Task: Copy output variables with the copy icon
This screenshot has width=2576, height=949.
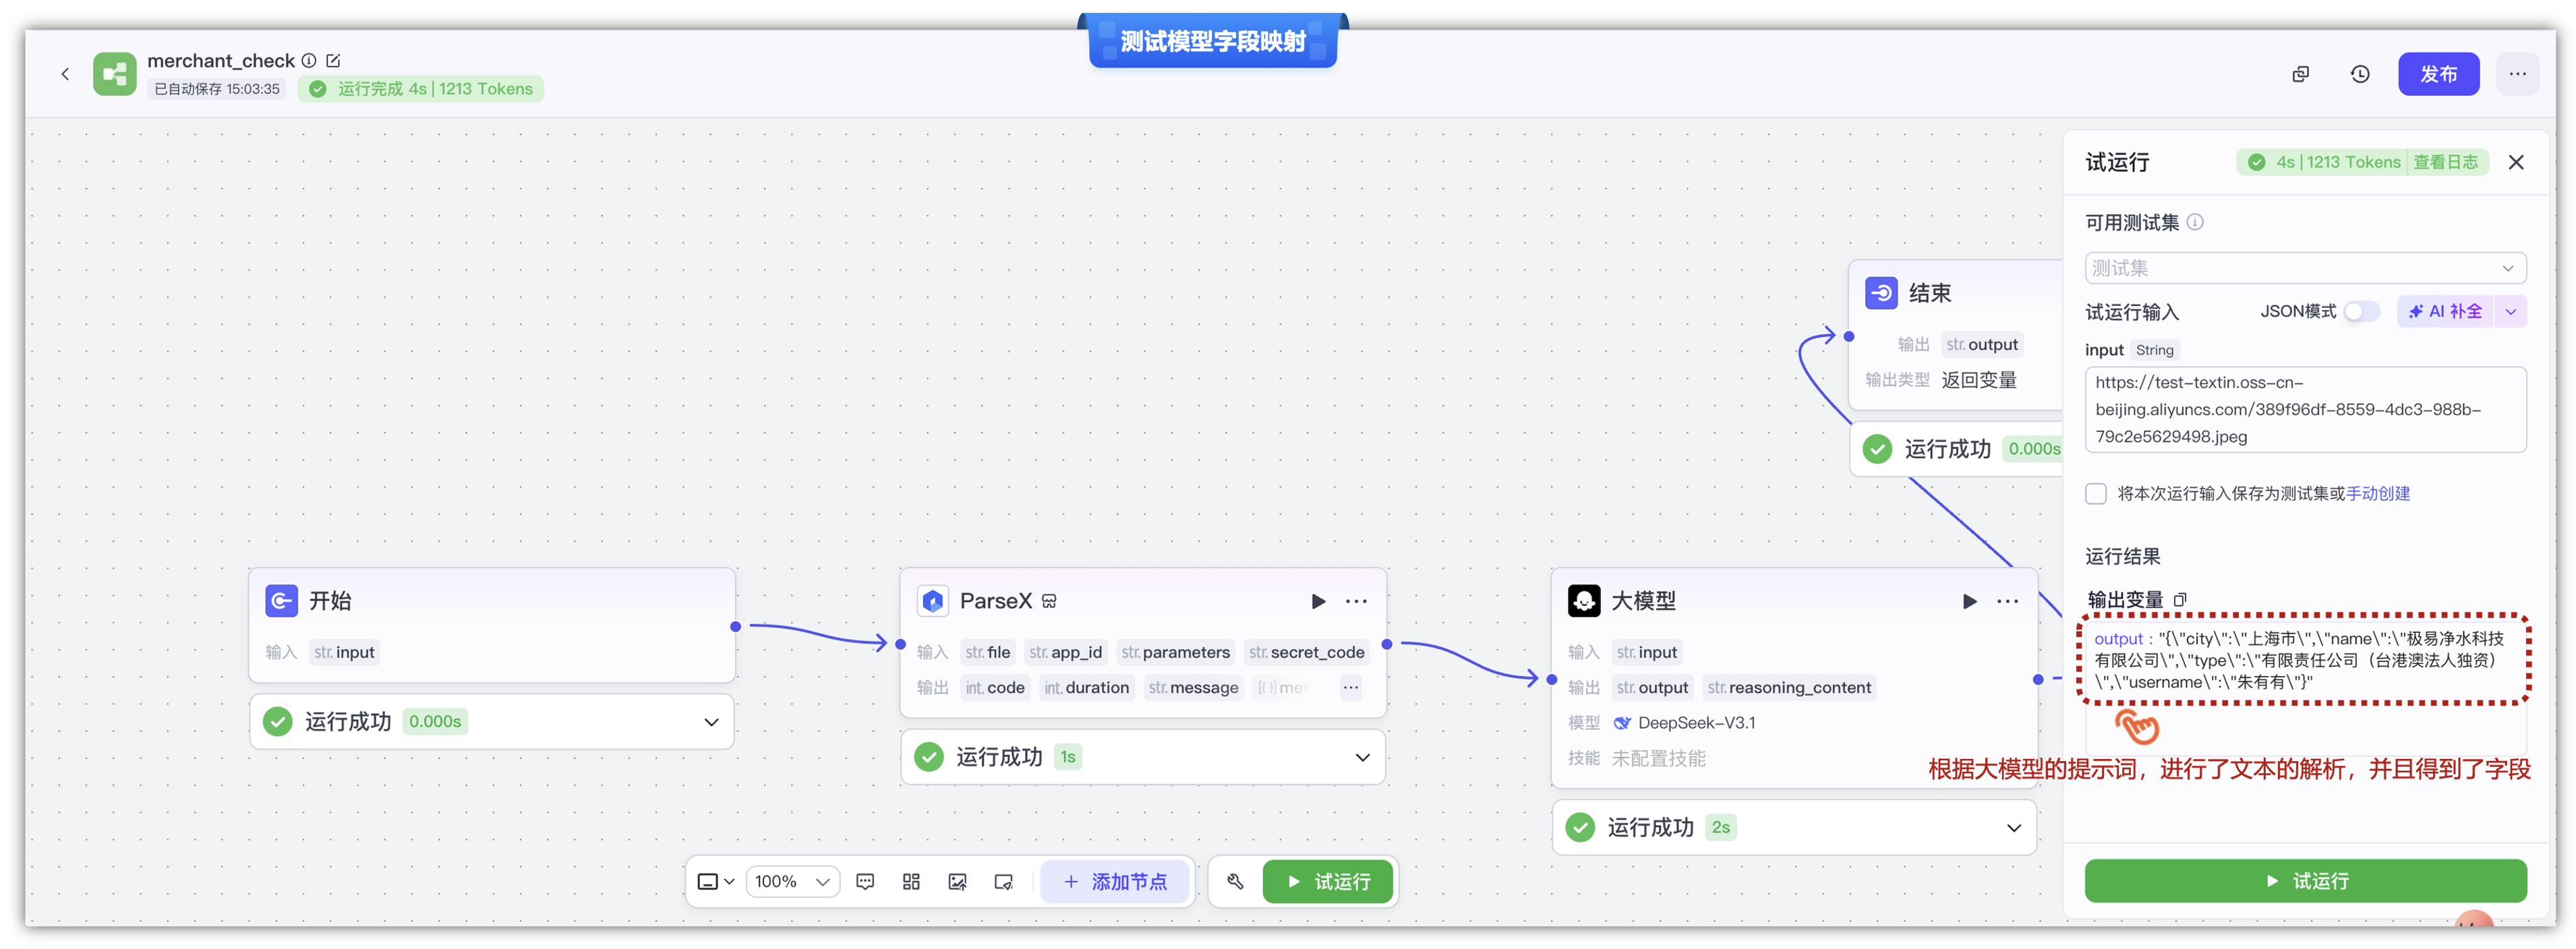Action: [x=2181, y=600]
